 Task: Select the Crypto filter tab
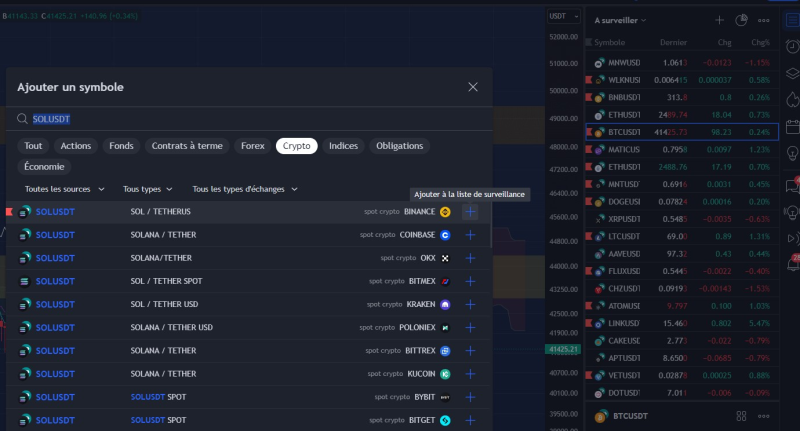pos(296,146)
